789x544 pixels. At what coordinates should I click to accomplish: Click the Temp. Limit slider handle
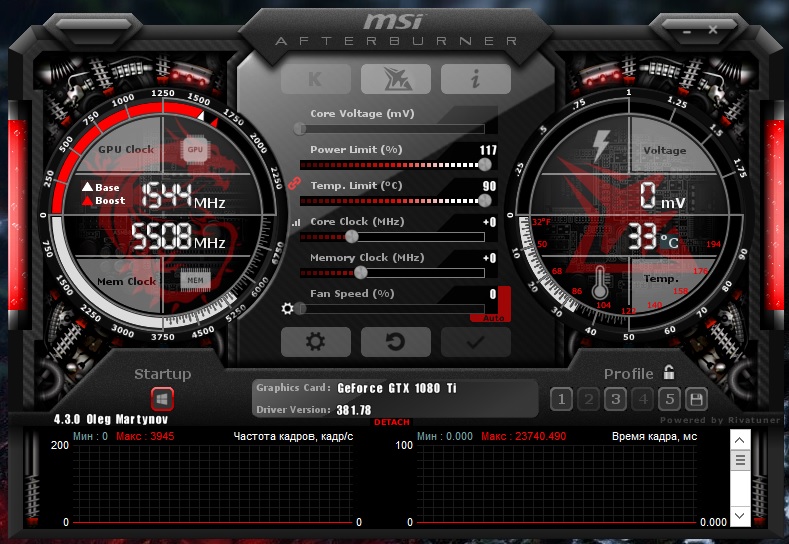pyautogui.click(x=485, y=200)
